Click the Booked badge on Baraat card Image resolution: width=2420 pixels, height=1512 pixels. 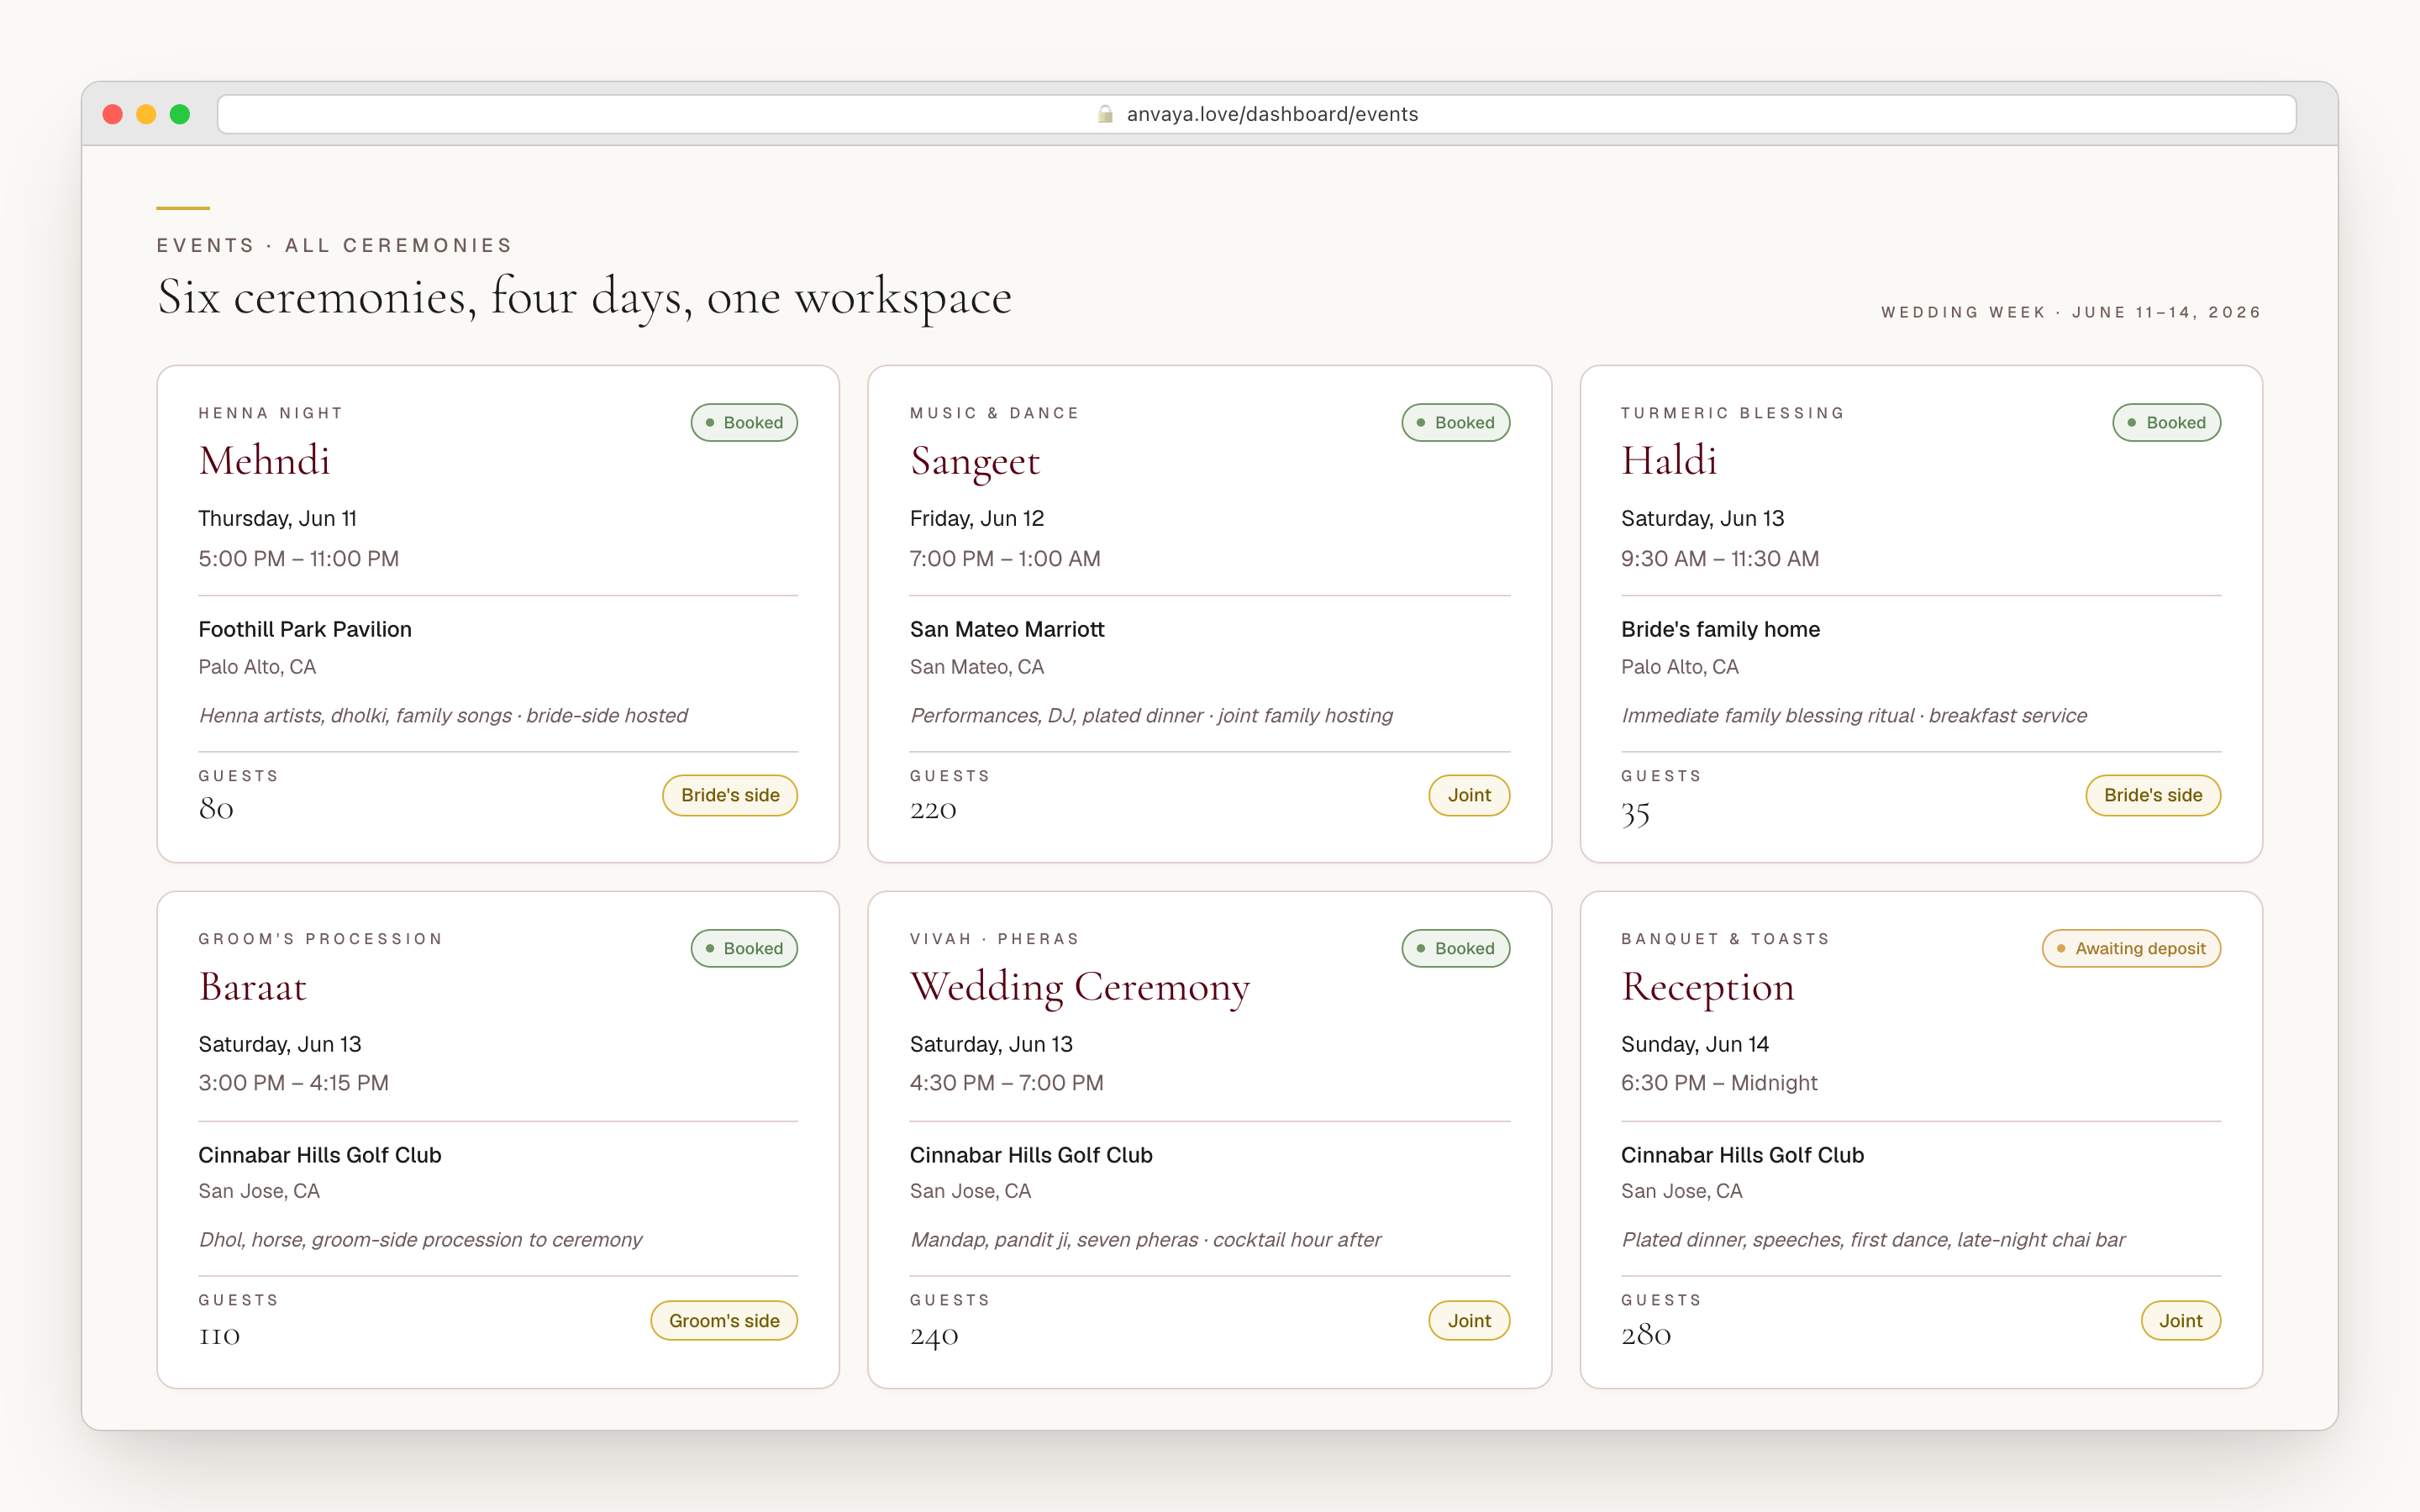(744, 948)
